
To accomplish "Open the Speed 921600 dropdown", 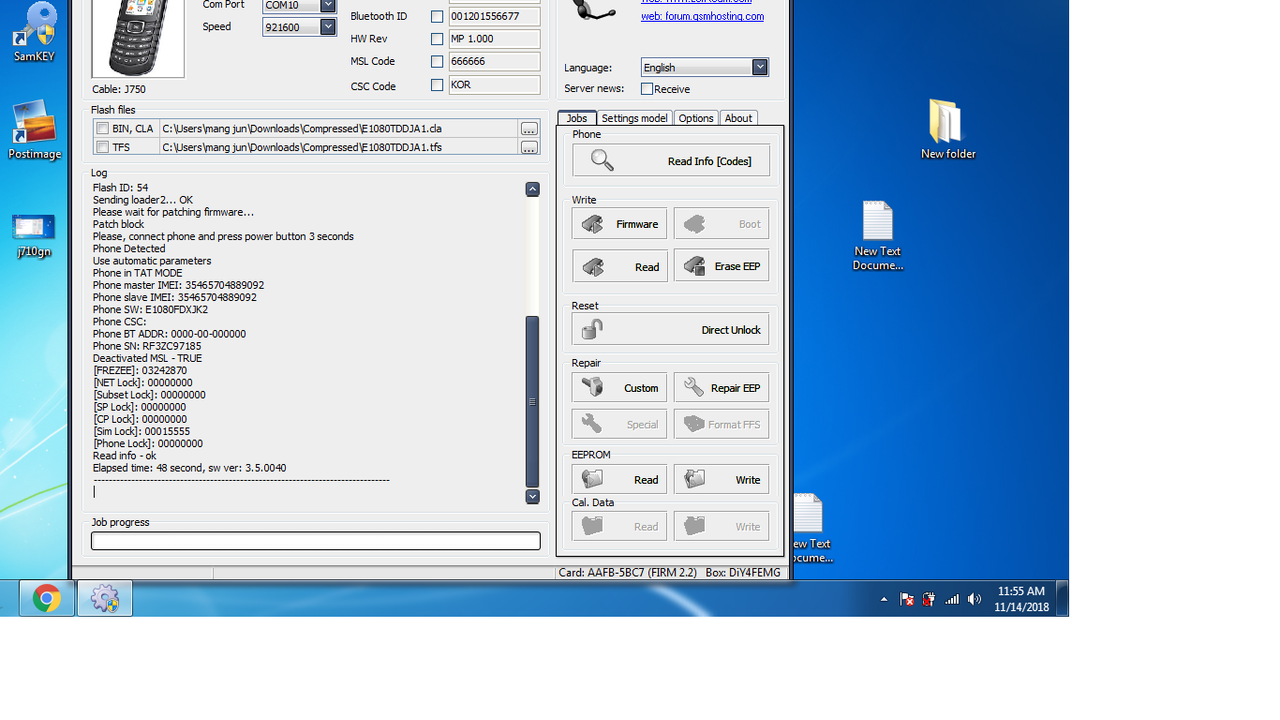I will (x=327, y=27).
